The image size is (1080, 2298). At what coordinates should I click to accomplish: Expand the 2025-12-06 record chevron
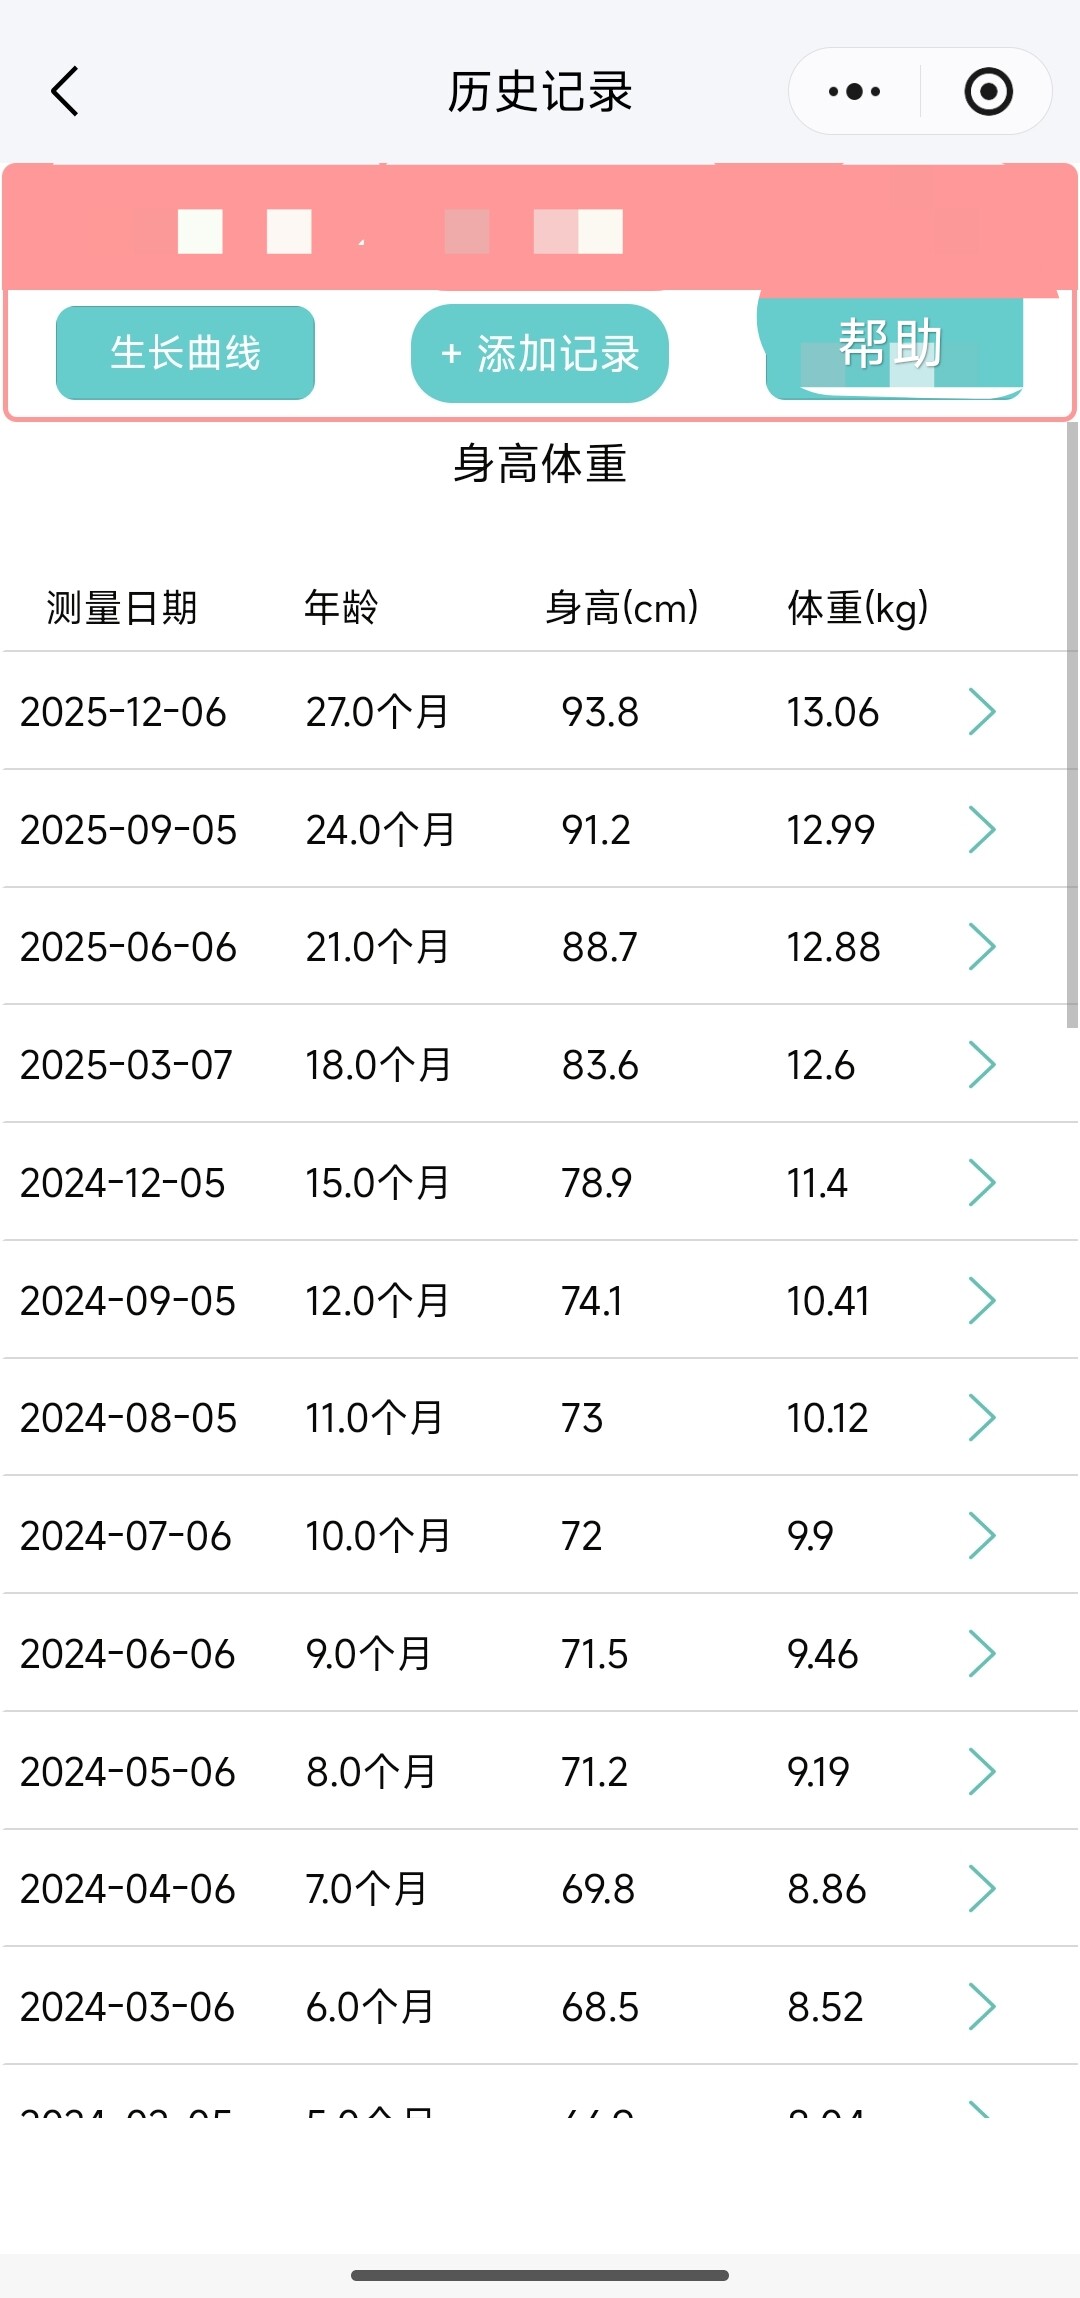(x=982, y=712)
